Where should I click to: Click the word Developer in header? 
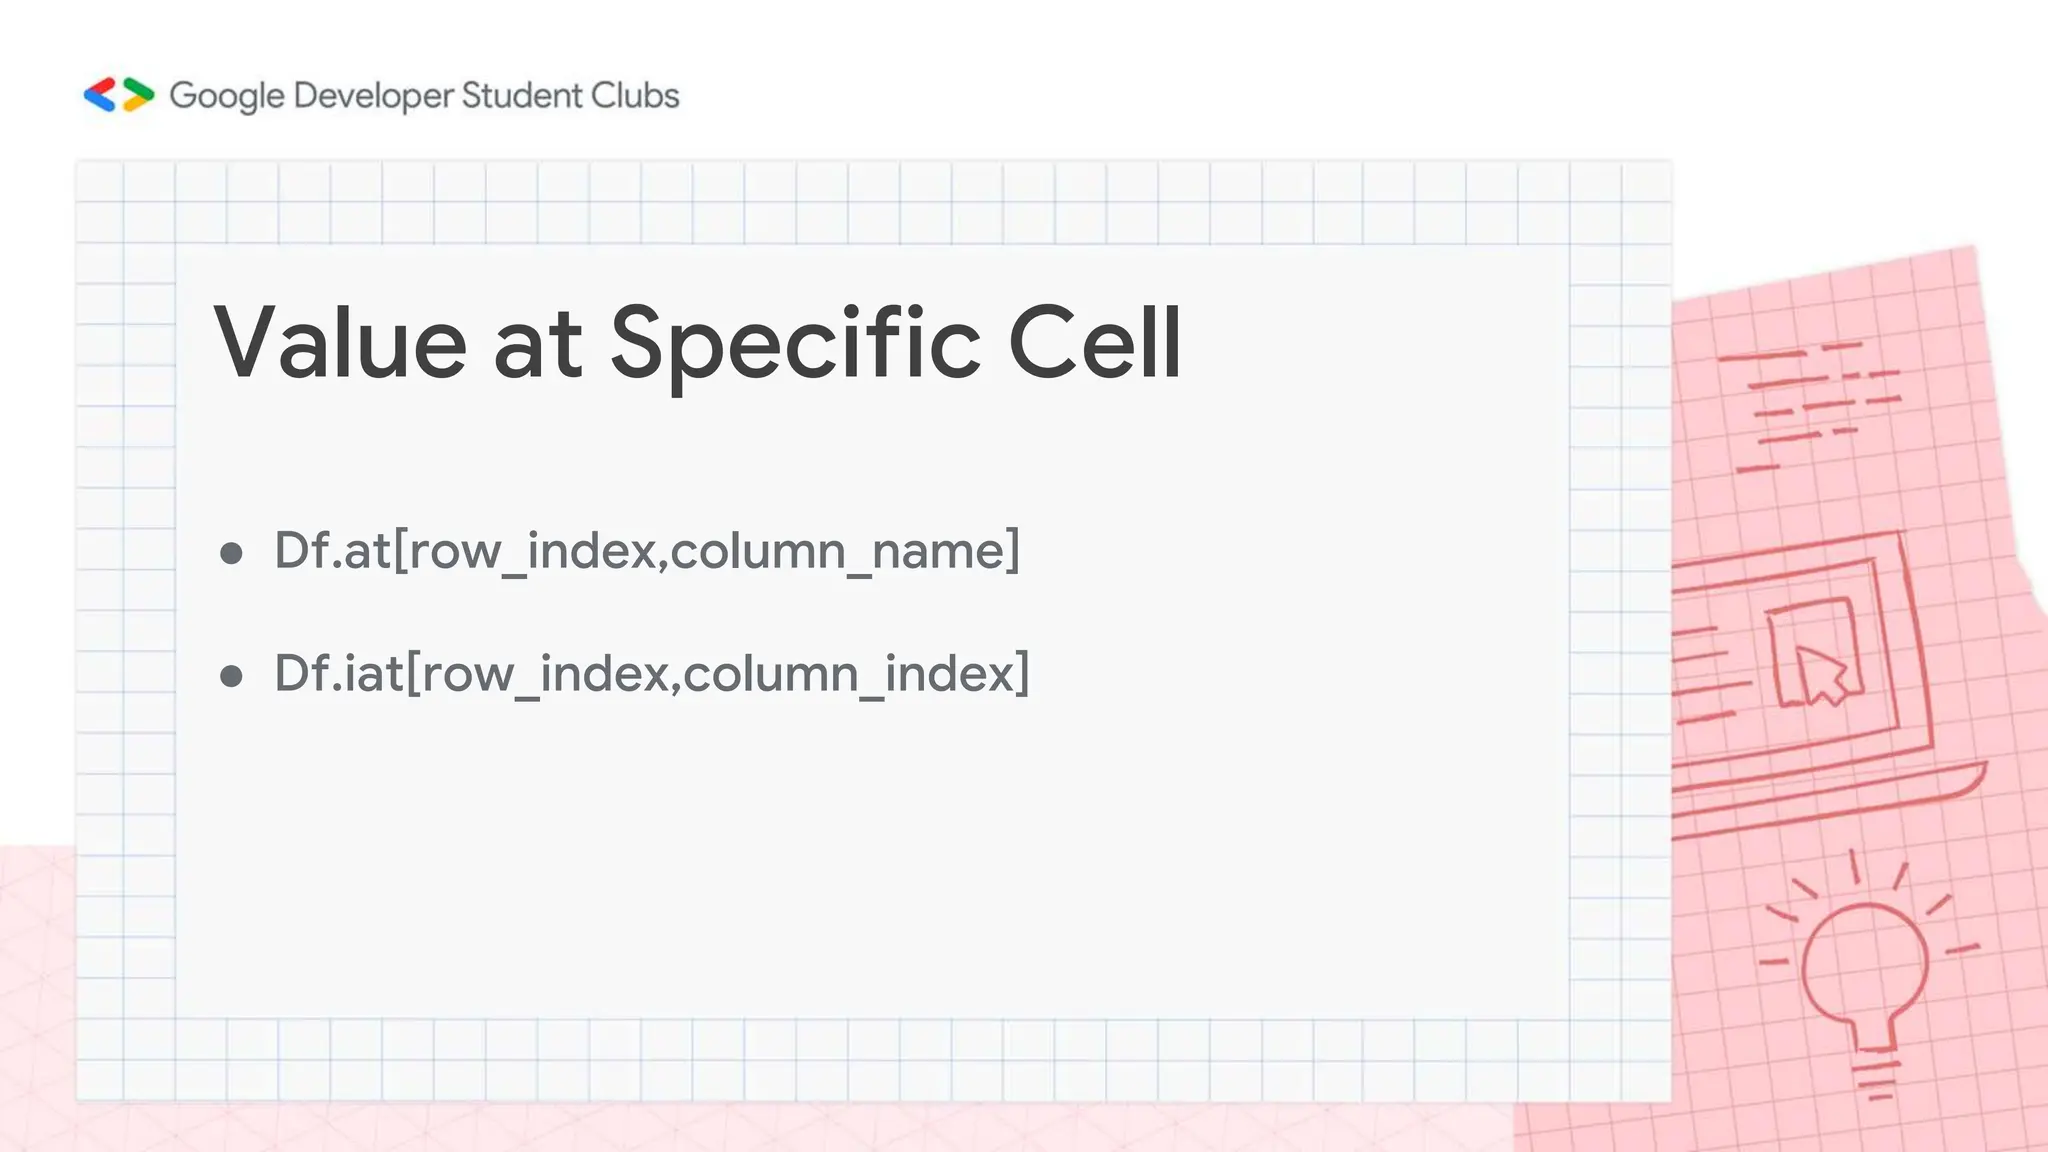click(x=374, y=96)
